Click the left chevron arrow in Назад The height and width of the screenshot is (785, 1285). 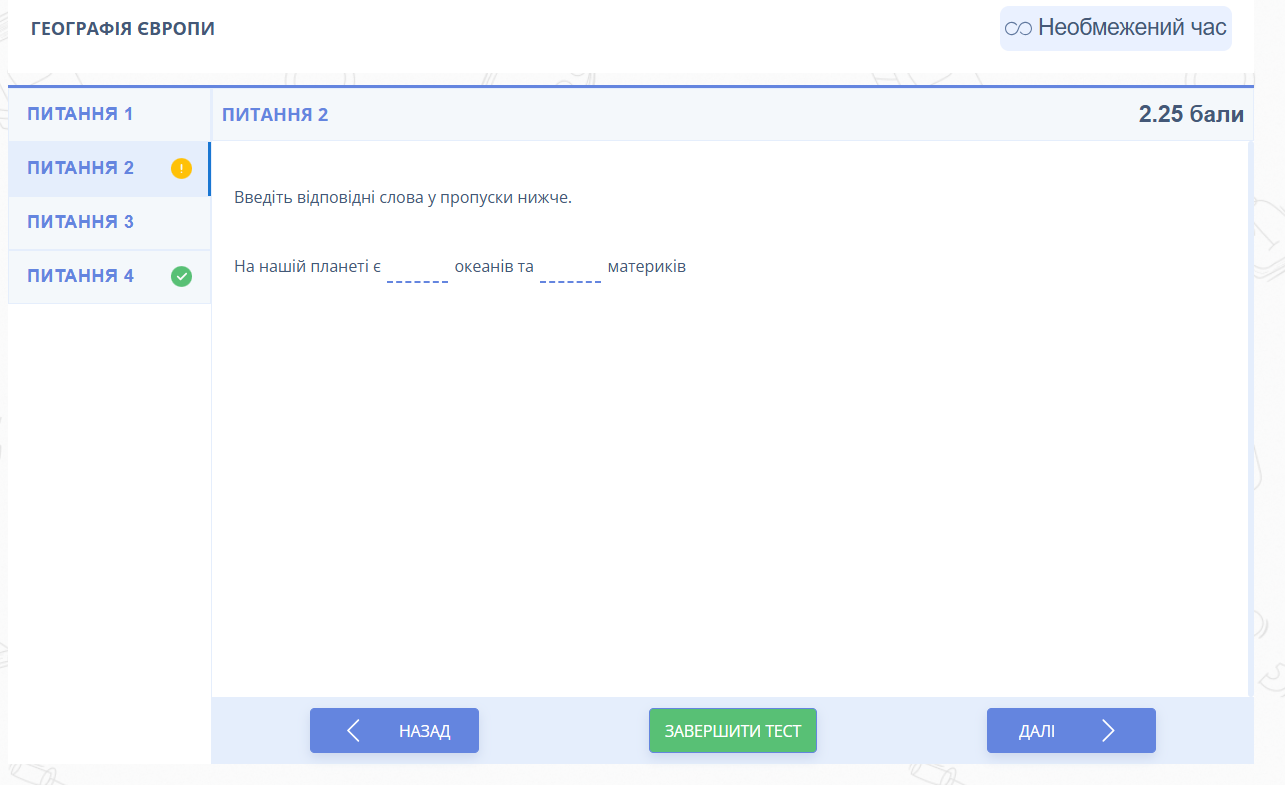(x=353, y=731)
